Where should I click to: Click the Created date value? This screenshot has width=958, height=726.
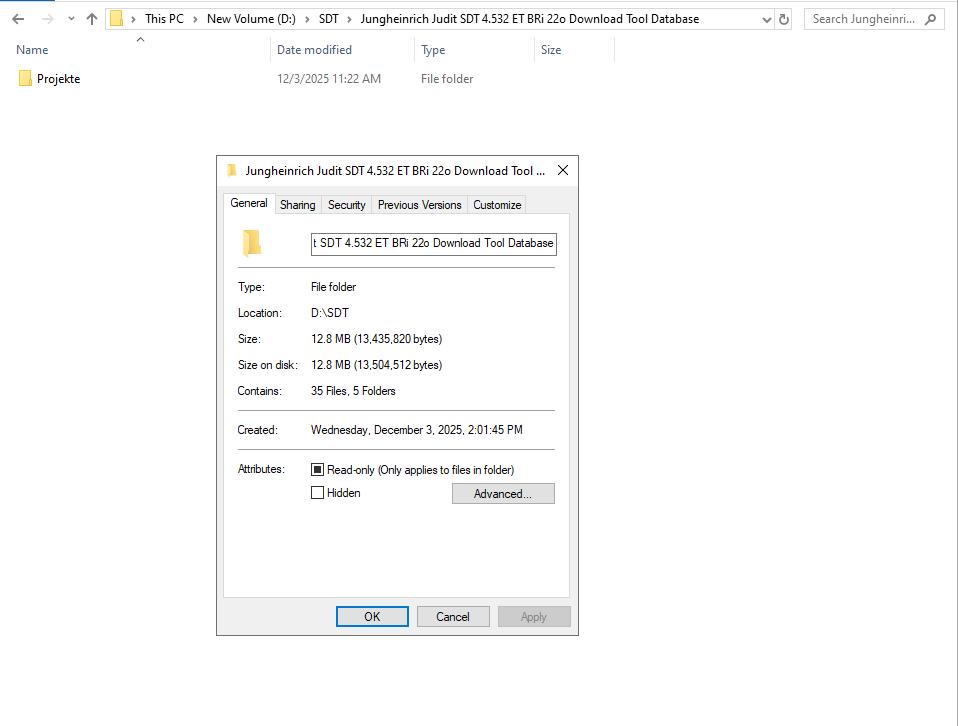pyautogui.click(x=417, y=430)
